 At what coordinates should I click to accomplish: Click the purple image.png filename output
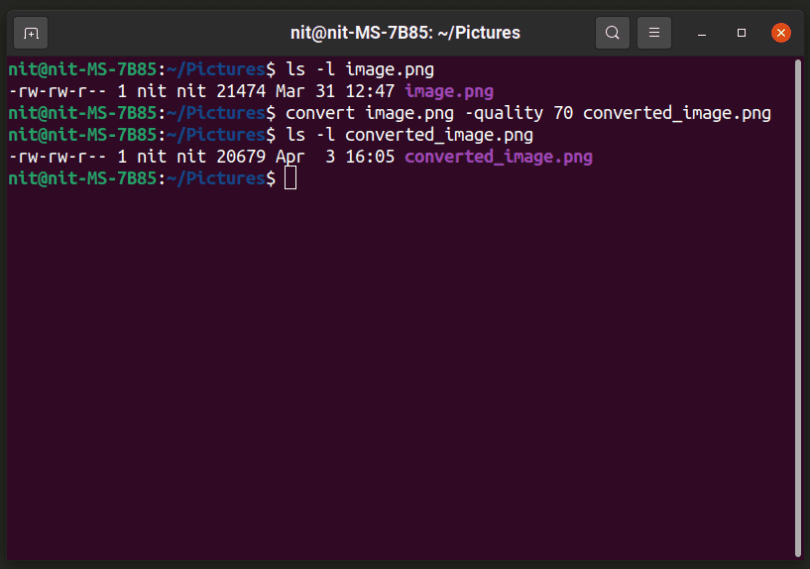tap(449, 91)
